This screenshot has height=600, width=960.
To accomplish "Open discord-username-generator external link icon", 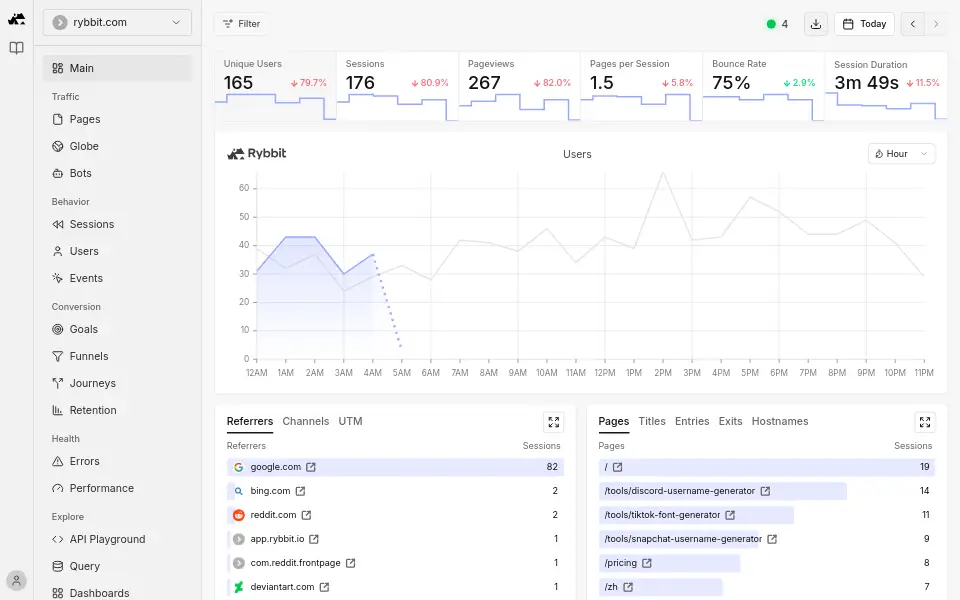I will pos(765,491).
